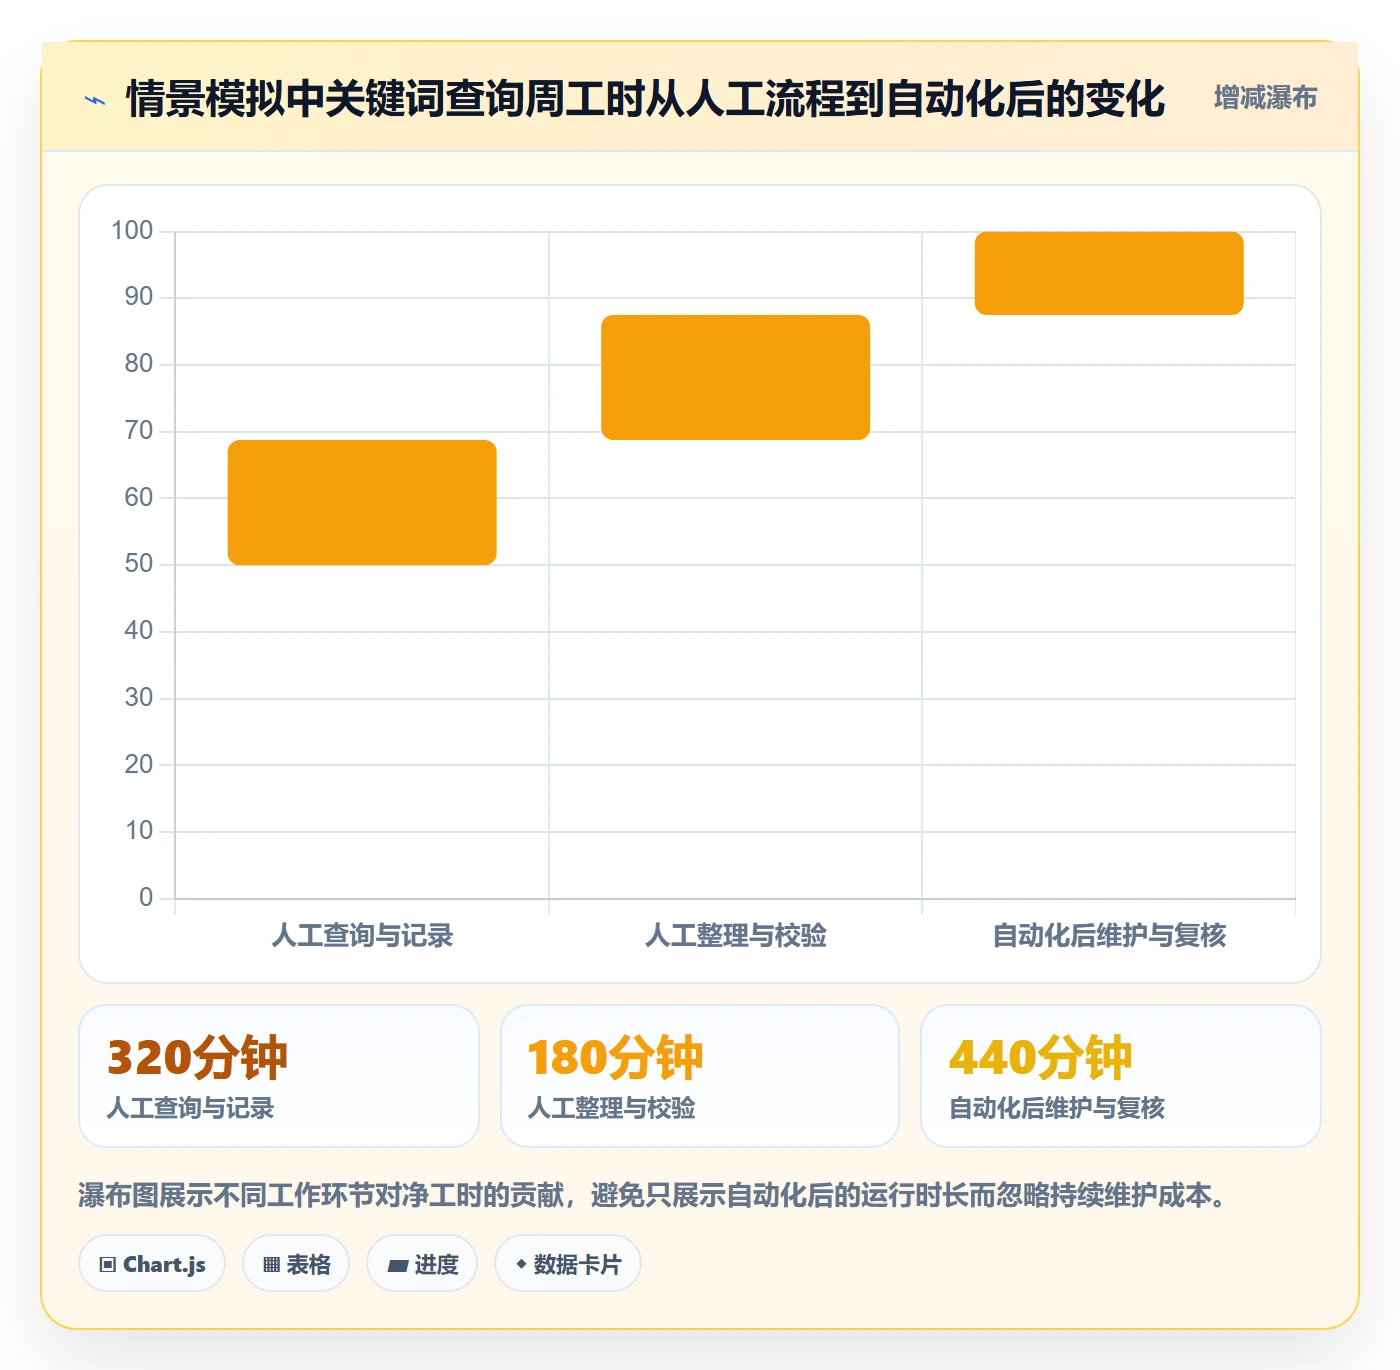
Task: Click the diamond icon in the 数据卡片 chip
Action: click(x=521, y=1264)
